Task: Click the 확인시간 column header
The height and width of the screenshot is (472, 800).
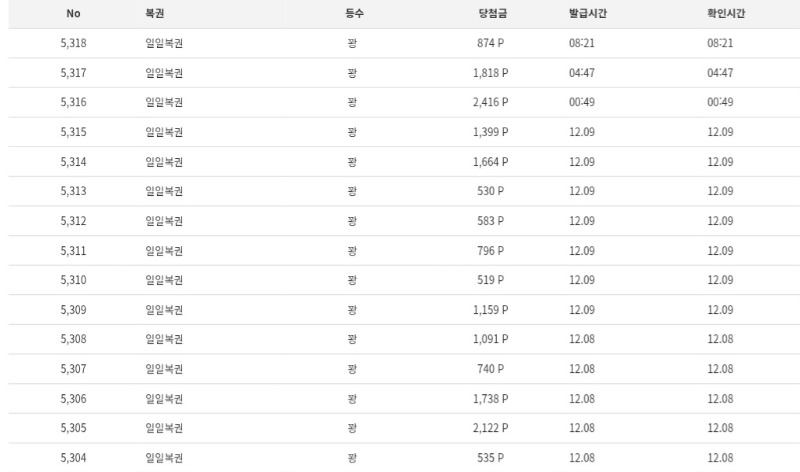Action: [725, 14]
